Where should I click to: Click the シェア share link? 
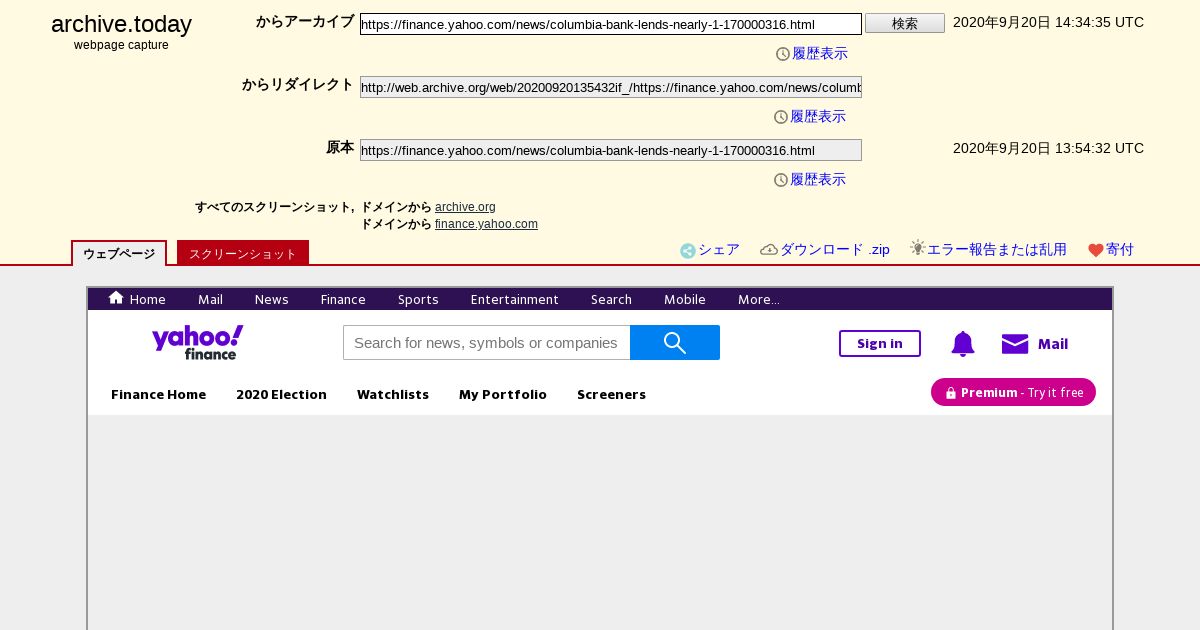tap(719, 250)
